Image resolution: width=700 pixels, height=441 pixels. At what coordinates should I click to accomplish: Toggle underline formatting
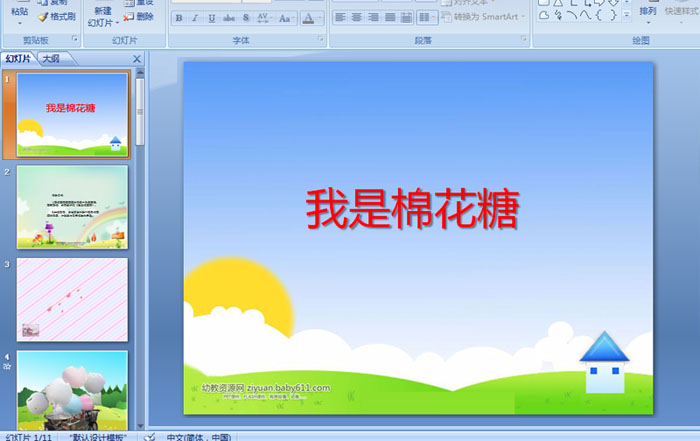tap(212, 18)
